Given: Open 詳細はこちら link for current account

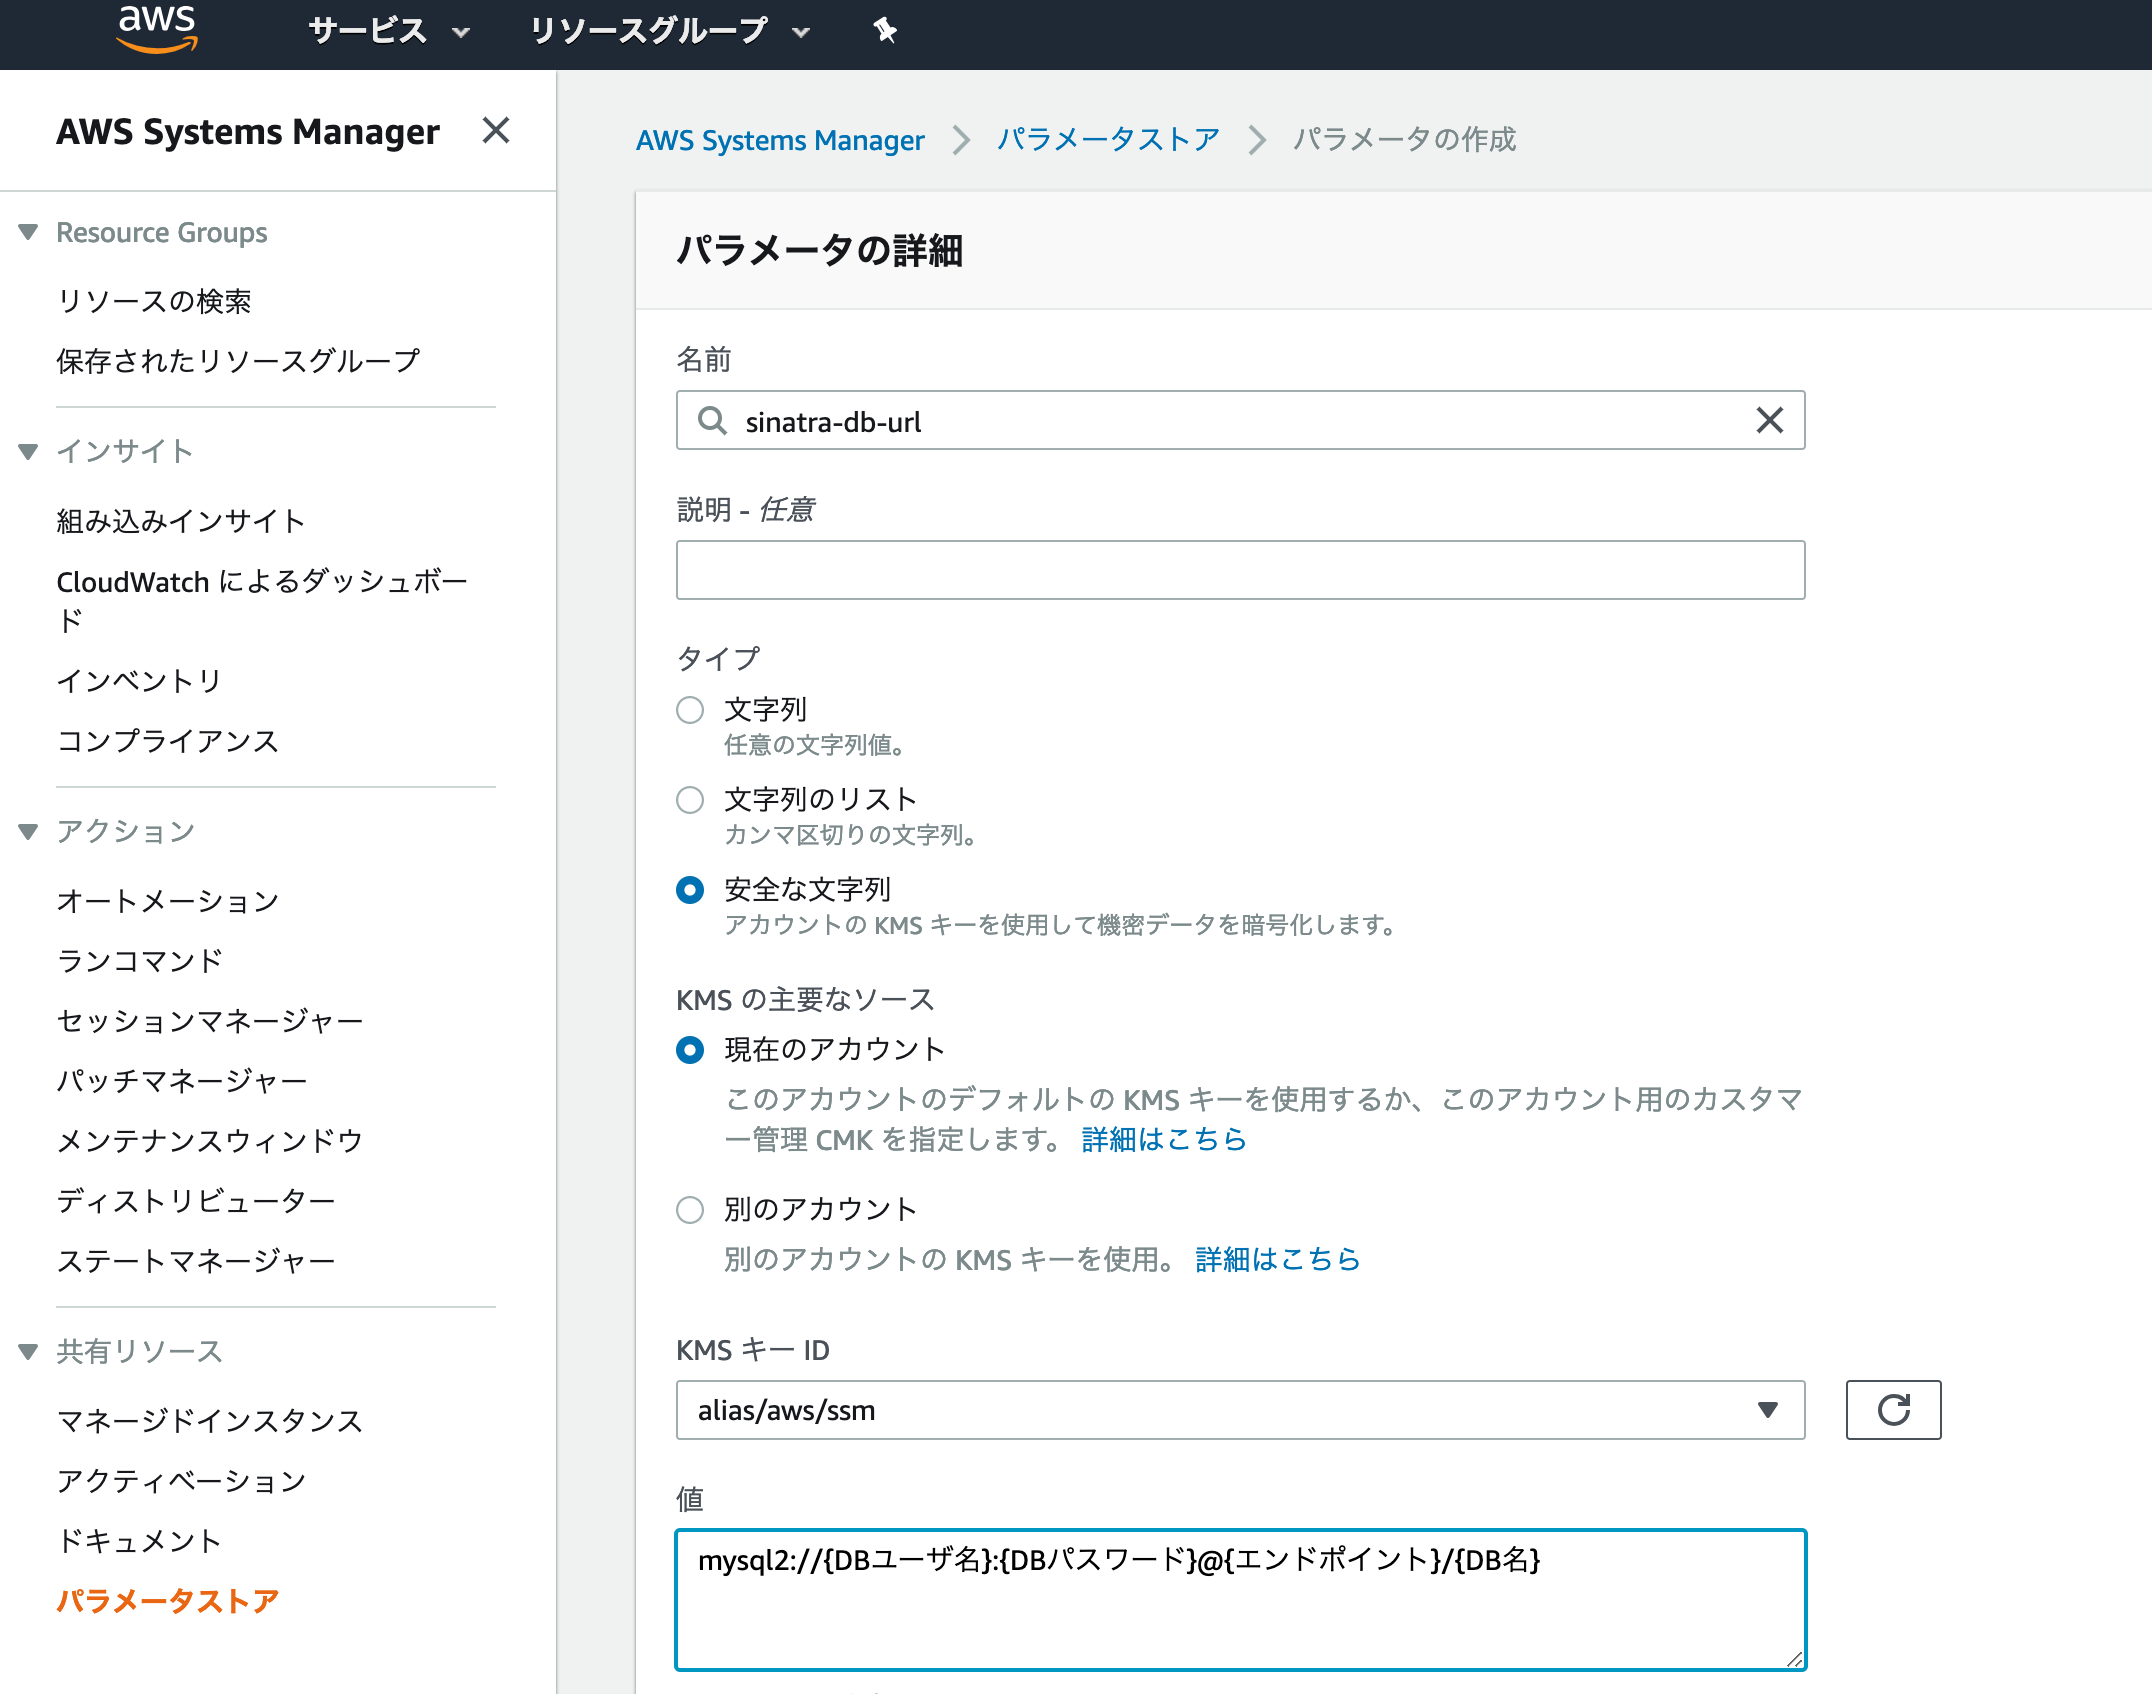Looking at the screenshot, I should point(1164,1140).
